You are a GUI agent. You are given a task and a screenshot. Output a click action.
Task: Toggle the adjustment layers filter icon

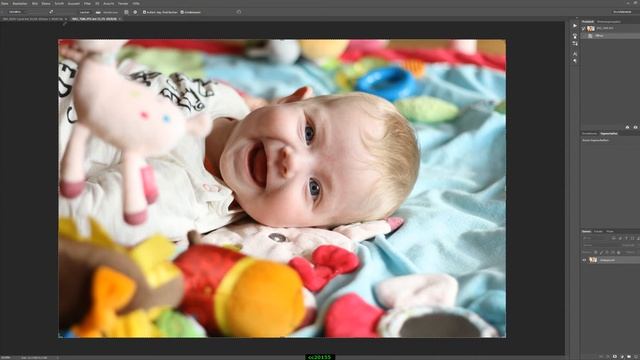point(620,238)
